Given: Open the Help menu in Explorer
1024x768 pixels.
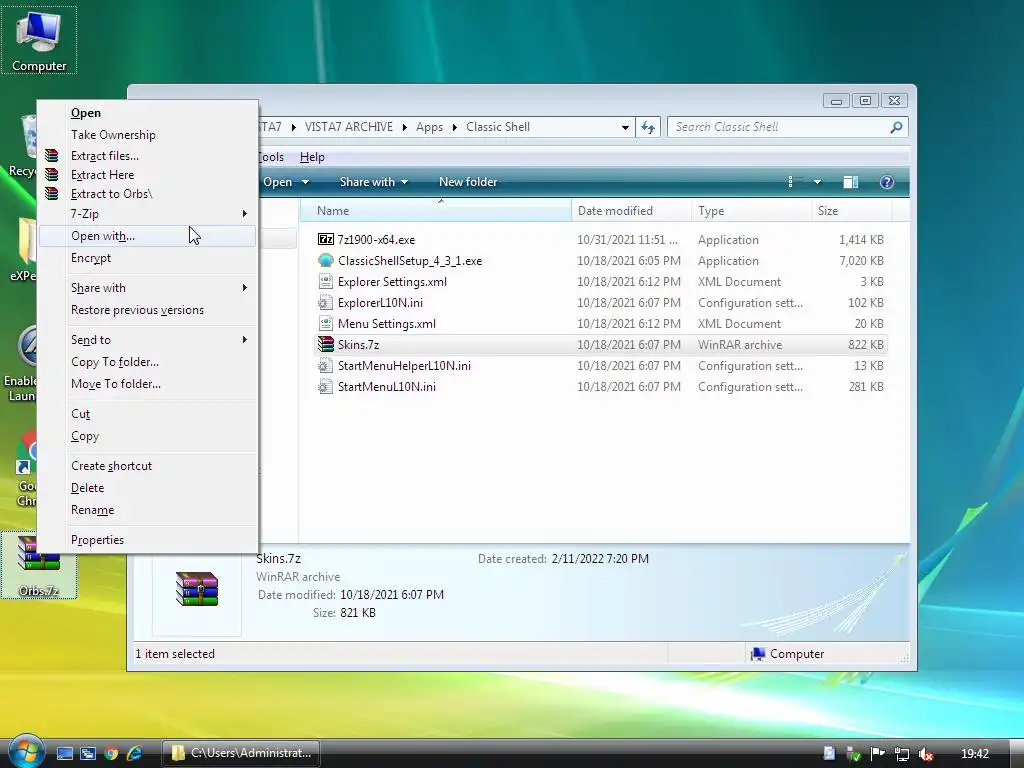Looking at the screenshot, I should (312, 157).
